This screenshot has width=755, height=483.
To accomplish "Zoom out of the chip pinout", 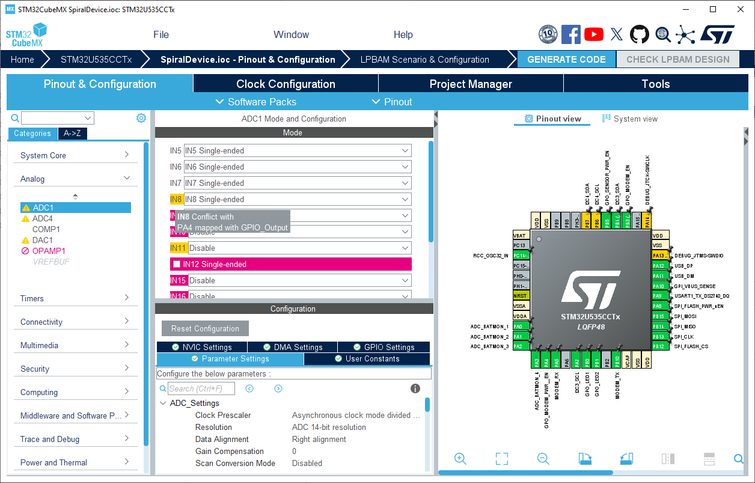I will 543,458.
